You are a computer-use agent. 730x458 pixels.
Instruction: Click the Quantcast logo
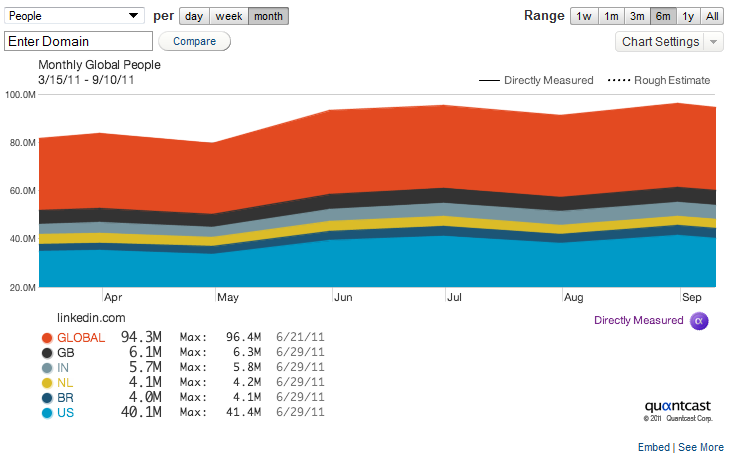point(678,406)
